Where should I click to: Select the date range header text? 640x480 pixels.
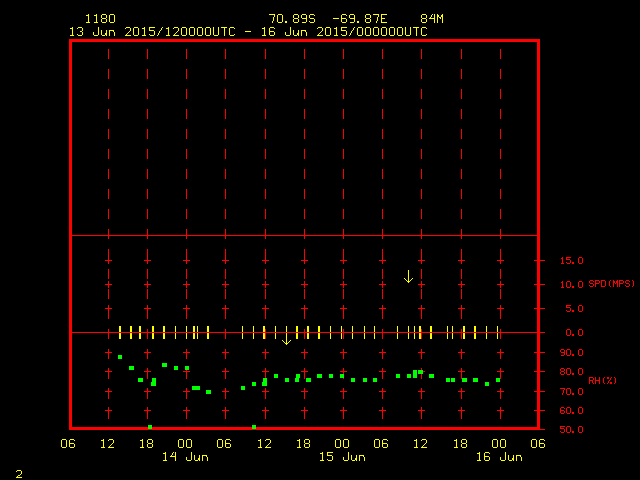pos(248,31)
